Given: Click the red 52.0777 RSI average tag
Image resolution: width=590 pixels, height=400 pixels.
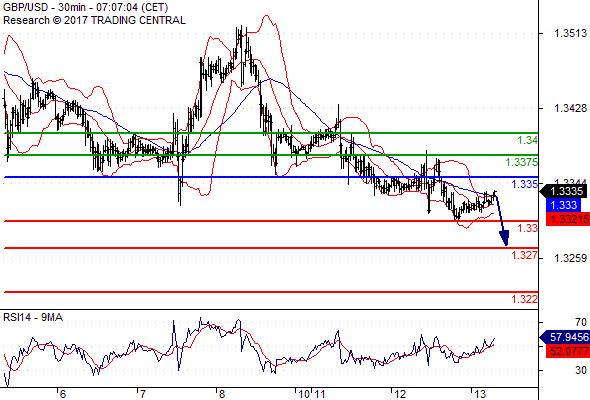Looking at the screenshot, I should point(567,351).
